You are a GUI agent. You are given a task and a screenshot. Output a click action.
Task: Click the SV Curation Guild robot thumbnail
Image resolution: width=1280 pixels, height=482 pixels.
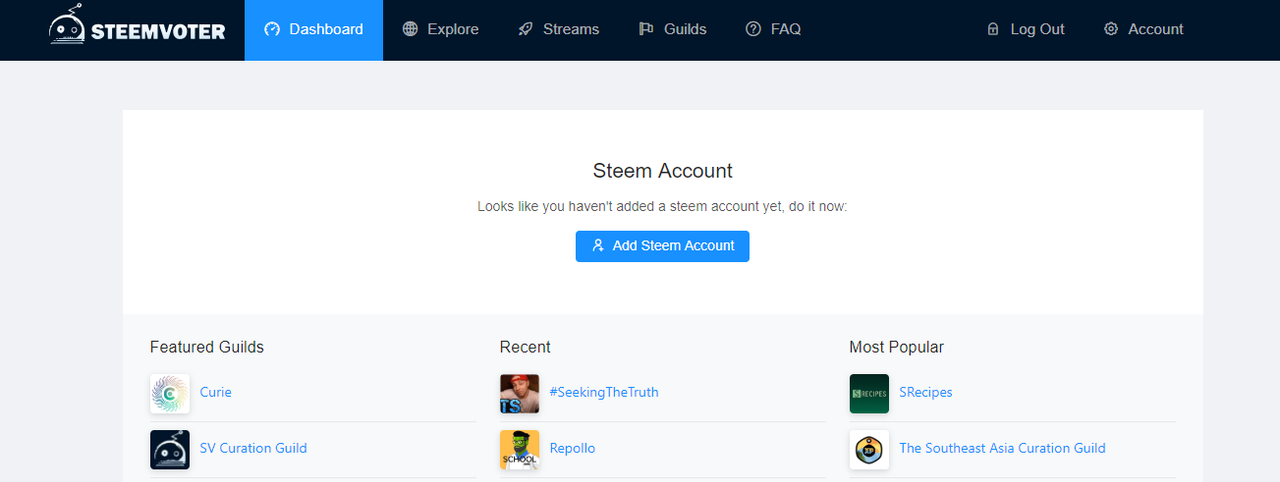pos(170,450)
